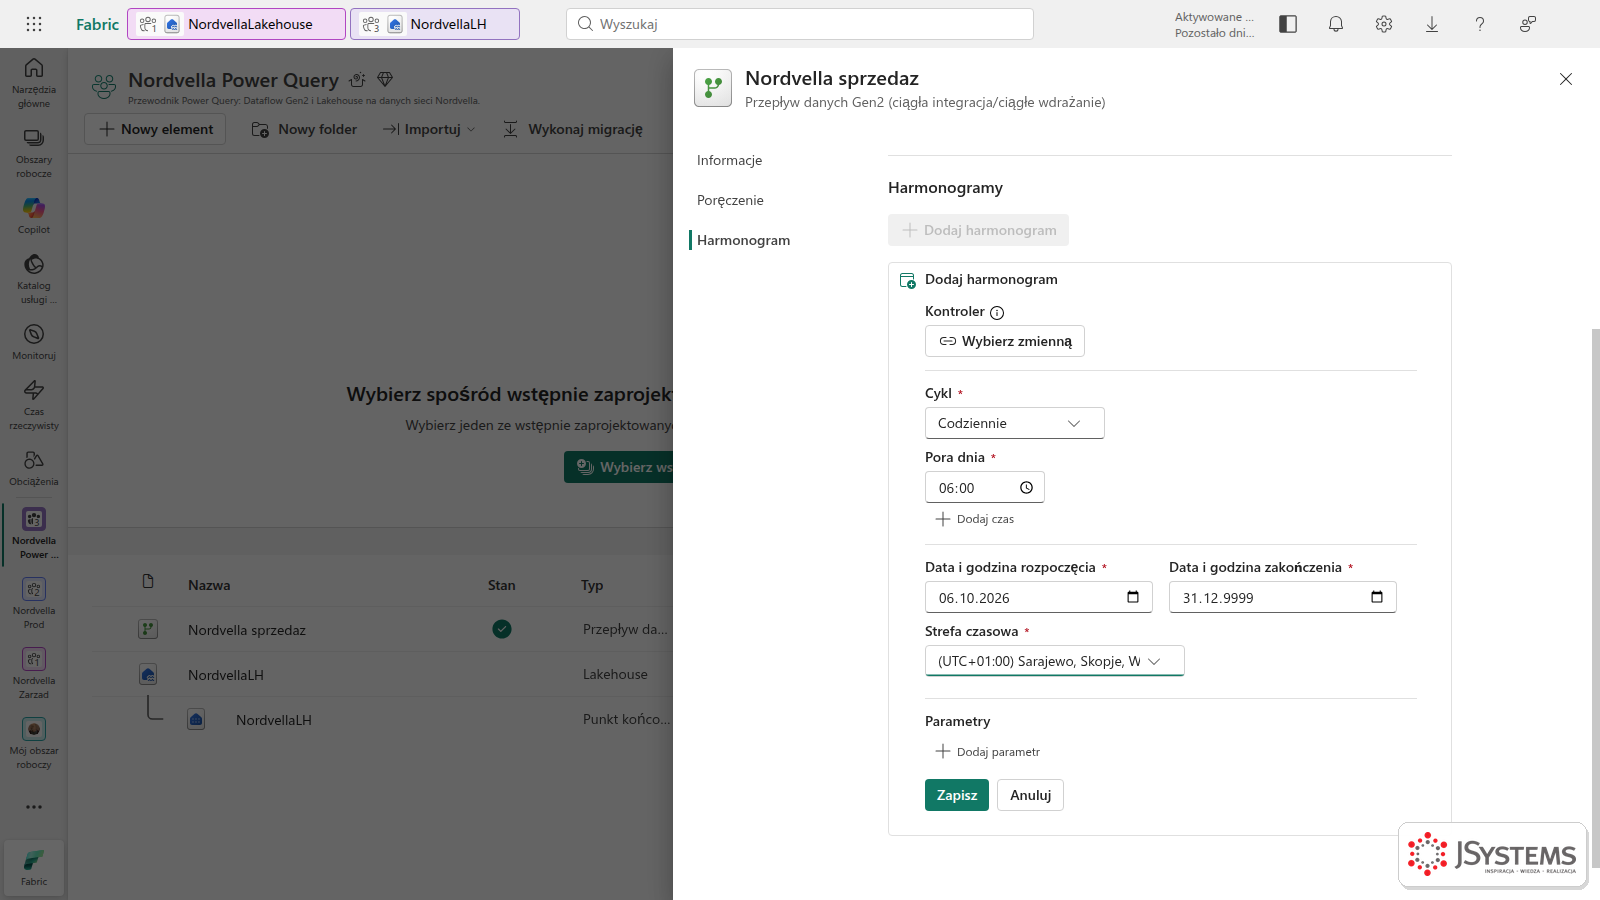
Task: Expand the Importuj dropdown menu
Action: [x=429, y=129]
